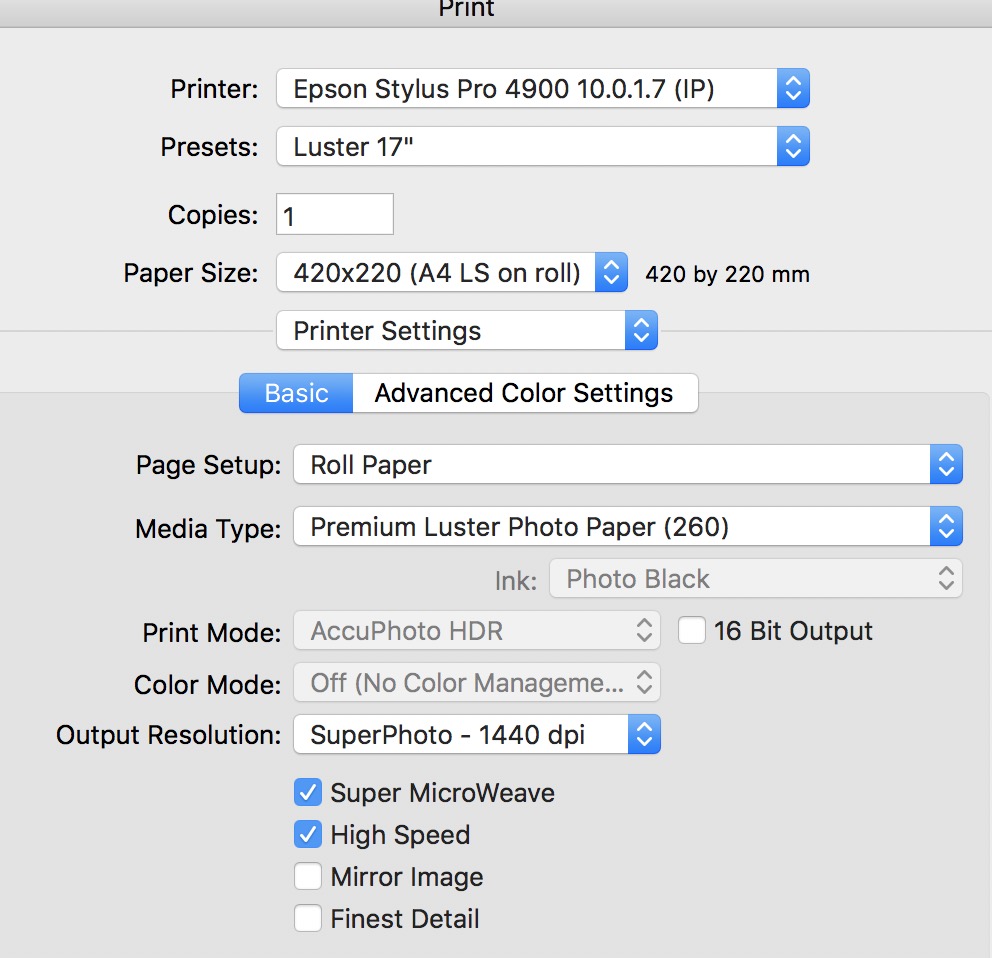
Task: Open the Page Setup Roll Paper dropdown
Action: tap(627, 465)
